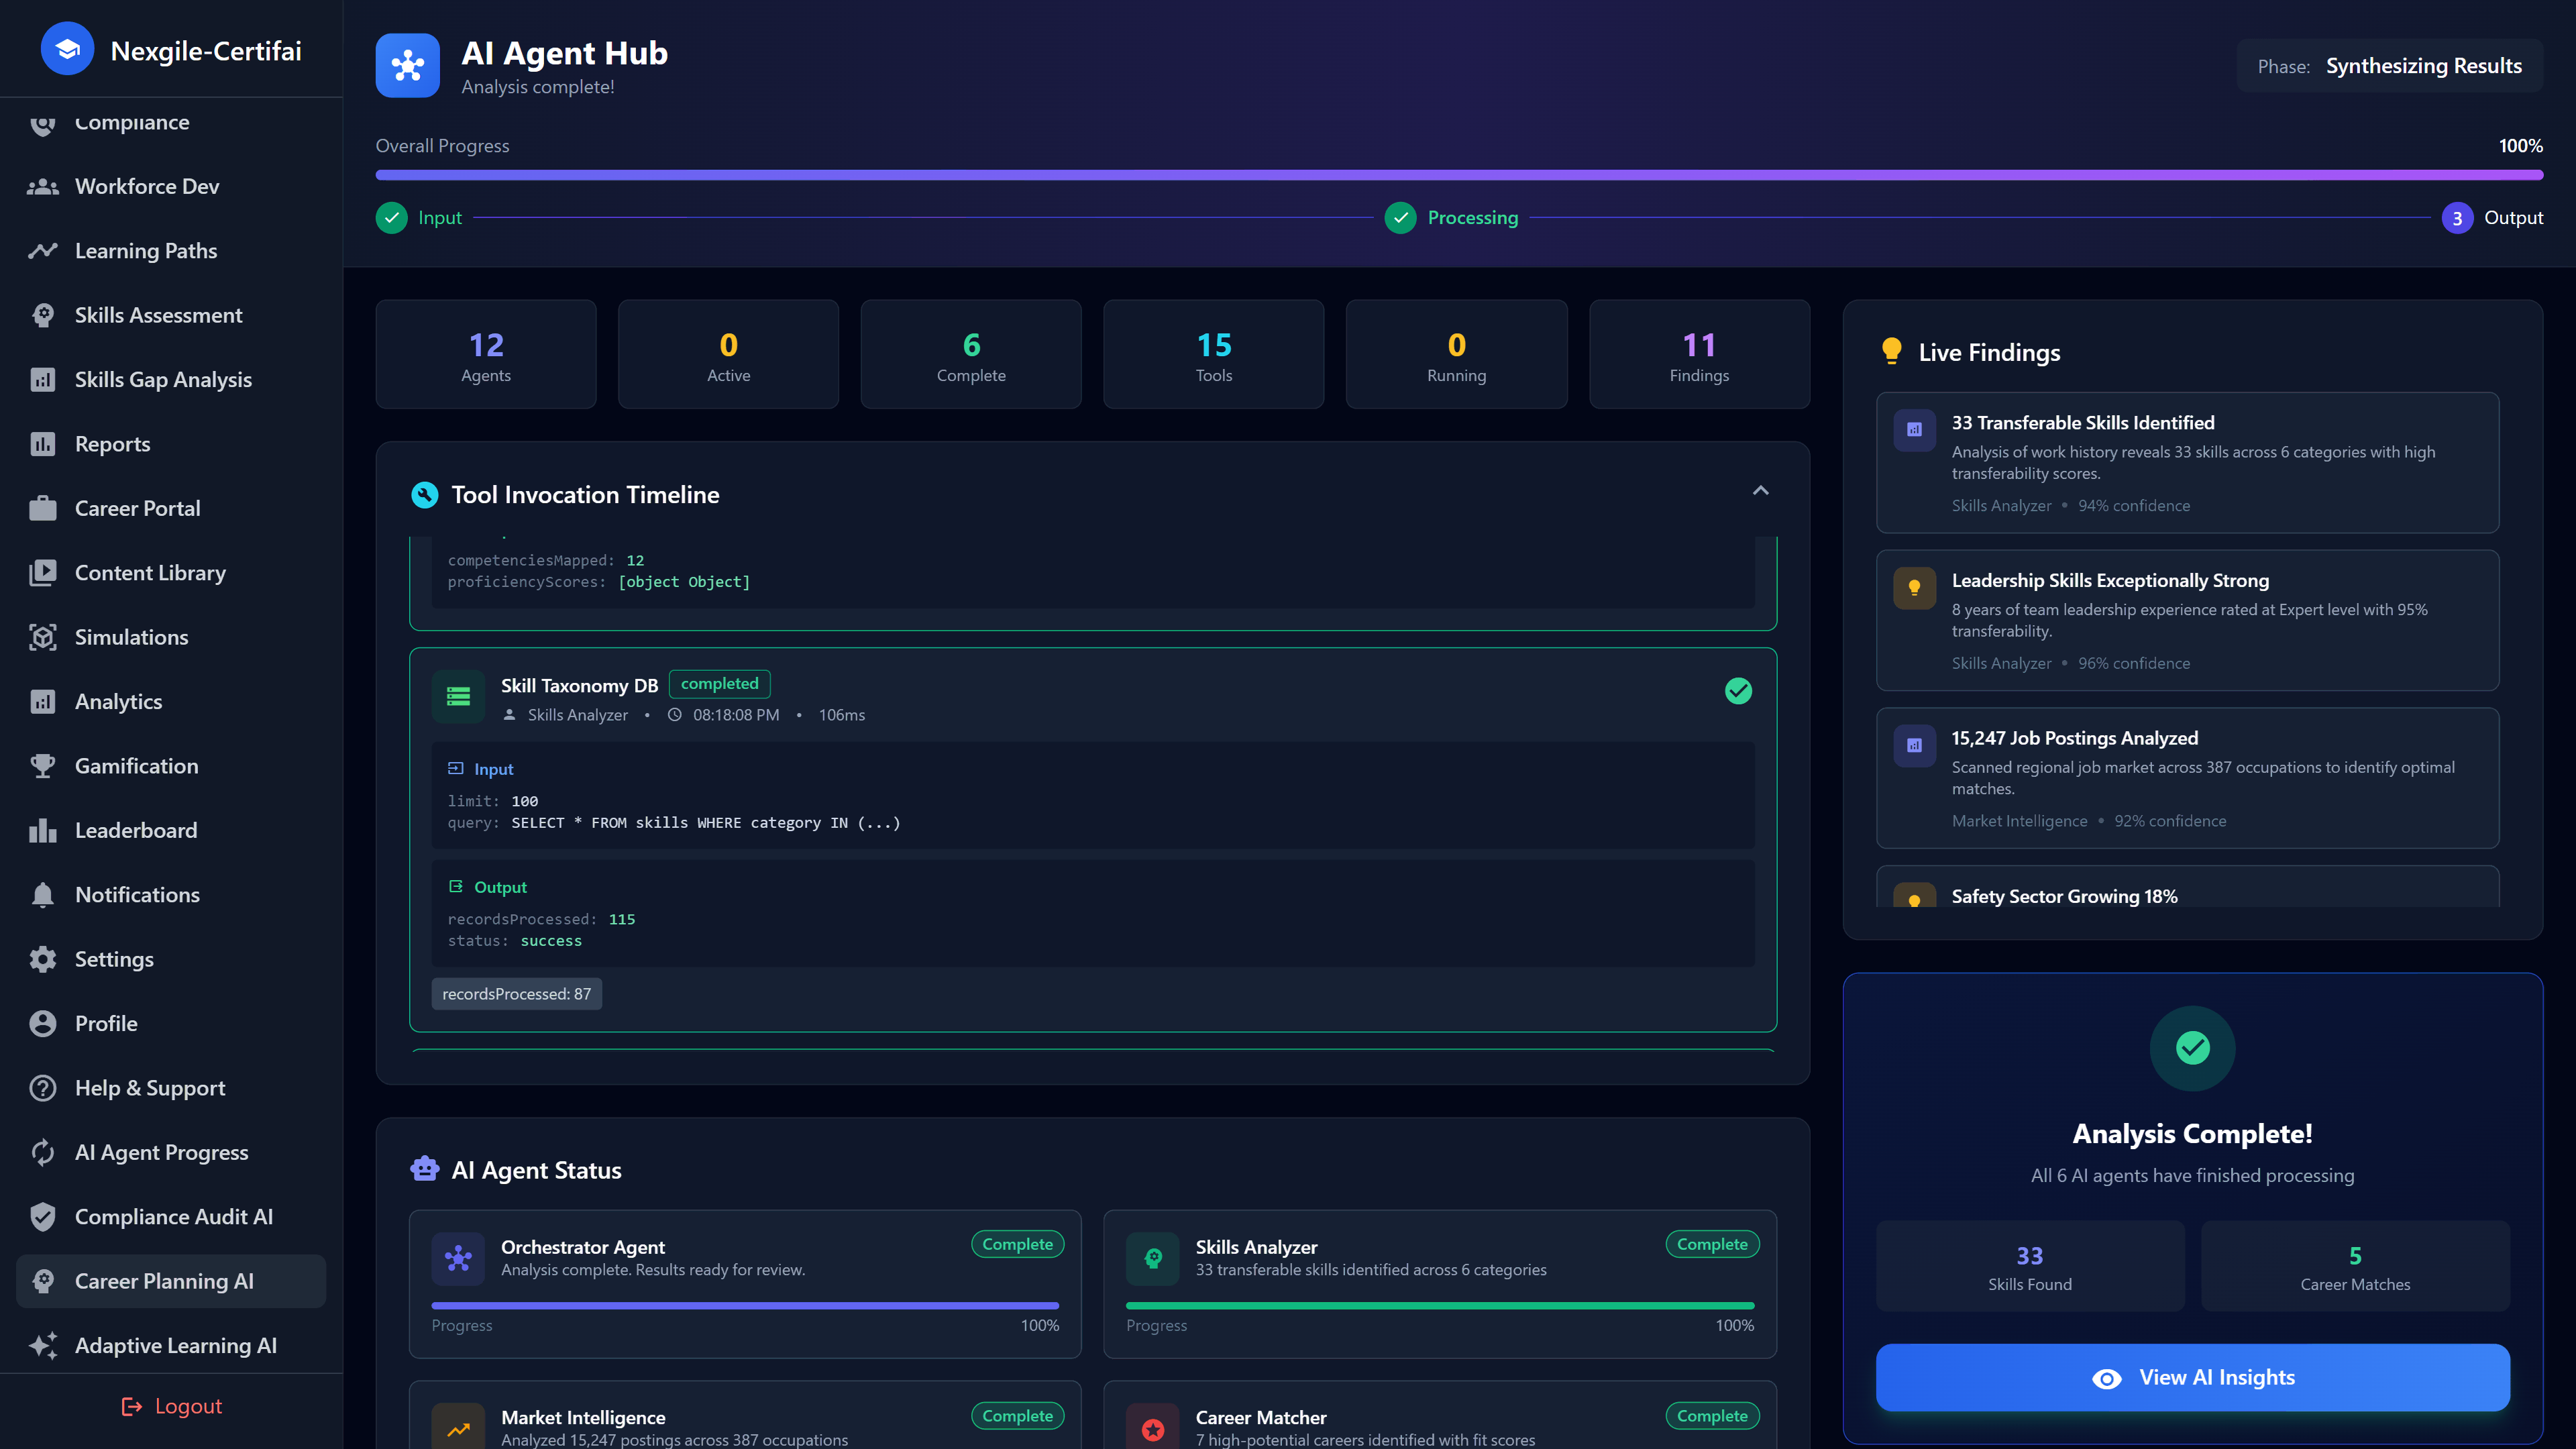Select the Compliance Audit AI shield icon
The image size is (2576, 1449).
43,1217
